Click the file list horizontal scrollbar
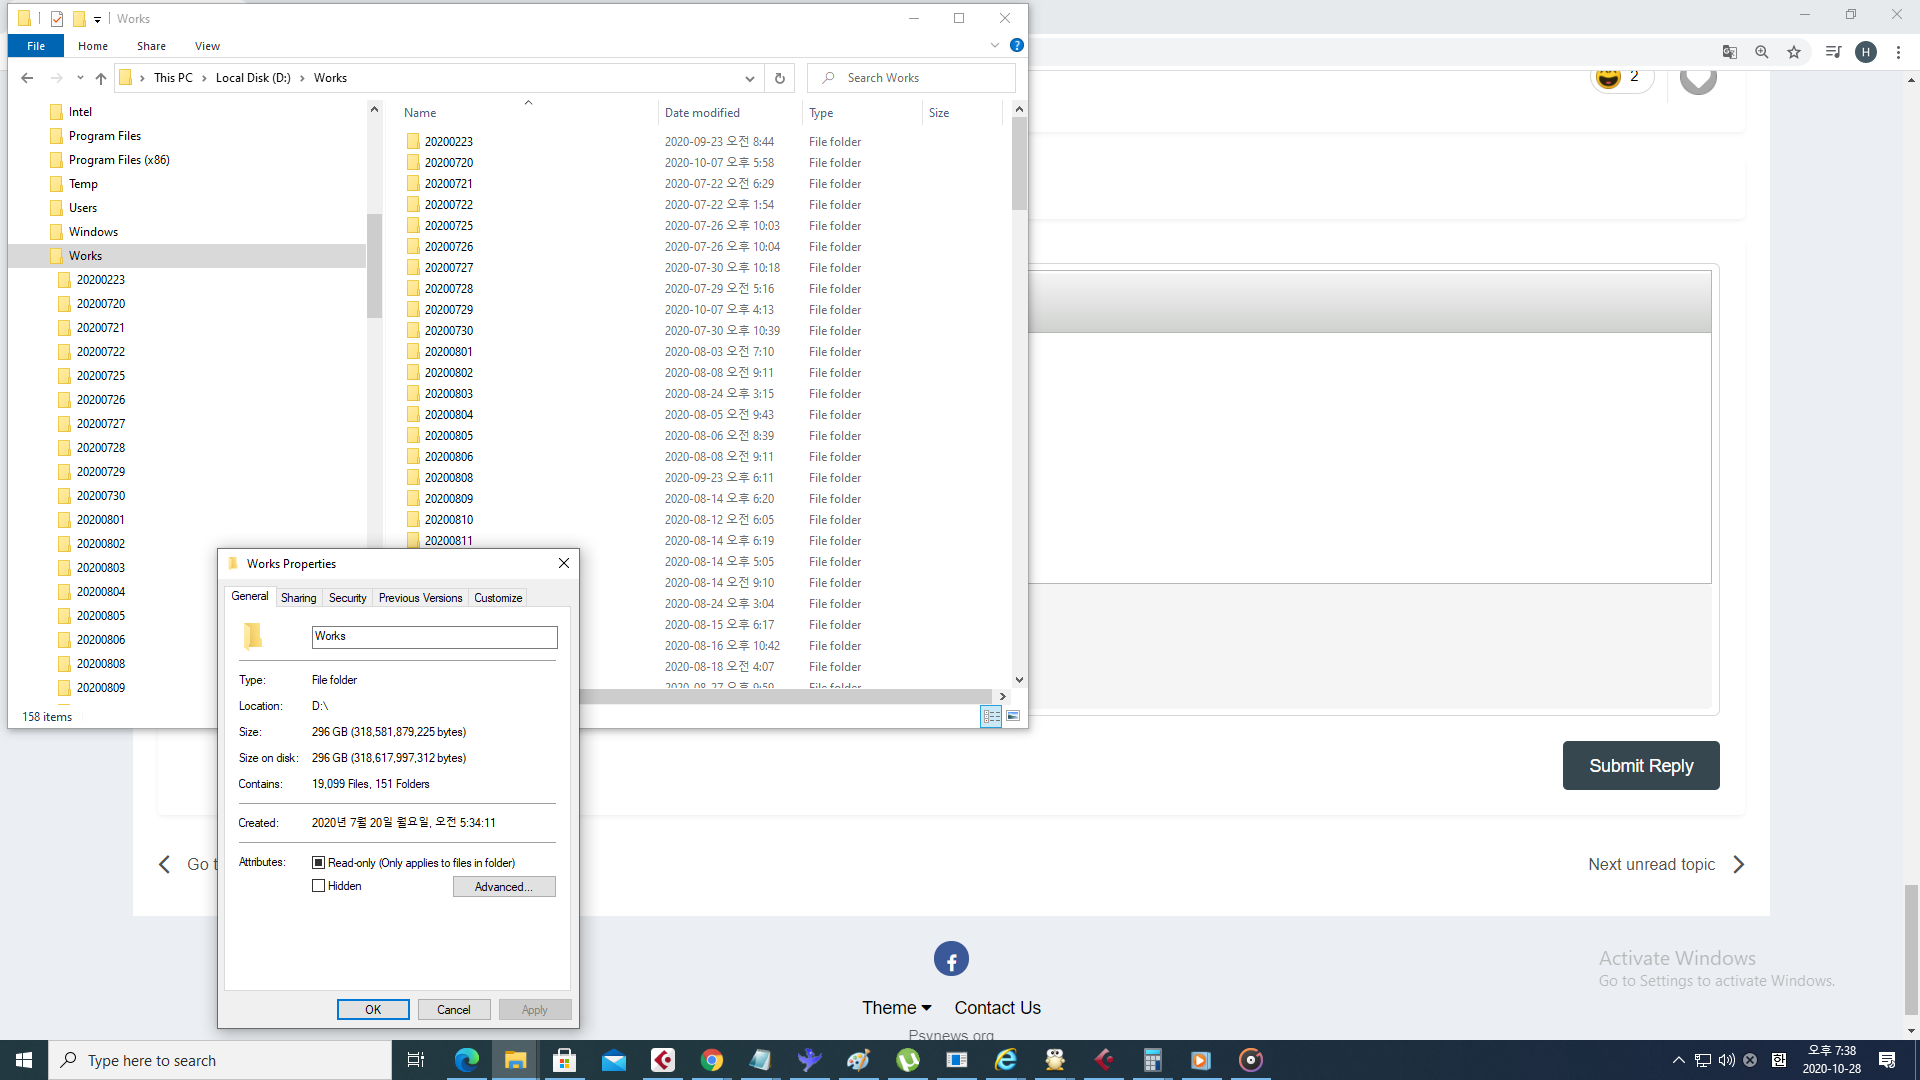1920x1080 pixels. coord(785,696)
